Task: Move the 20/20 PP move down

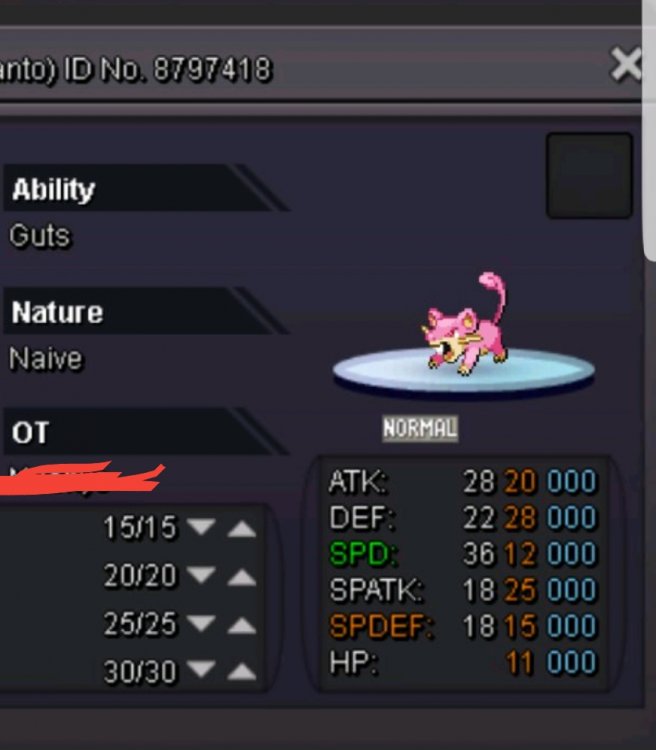Action: pos(201,574)
